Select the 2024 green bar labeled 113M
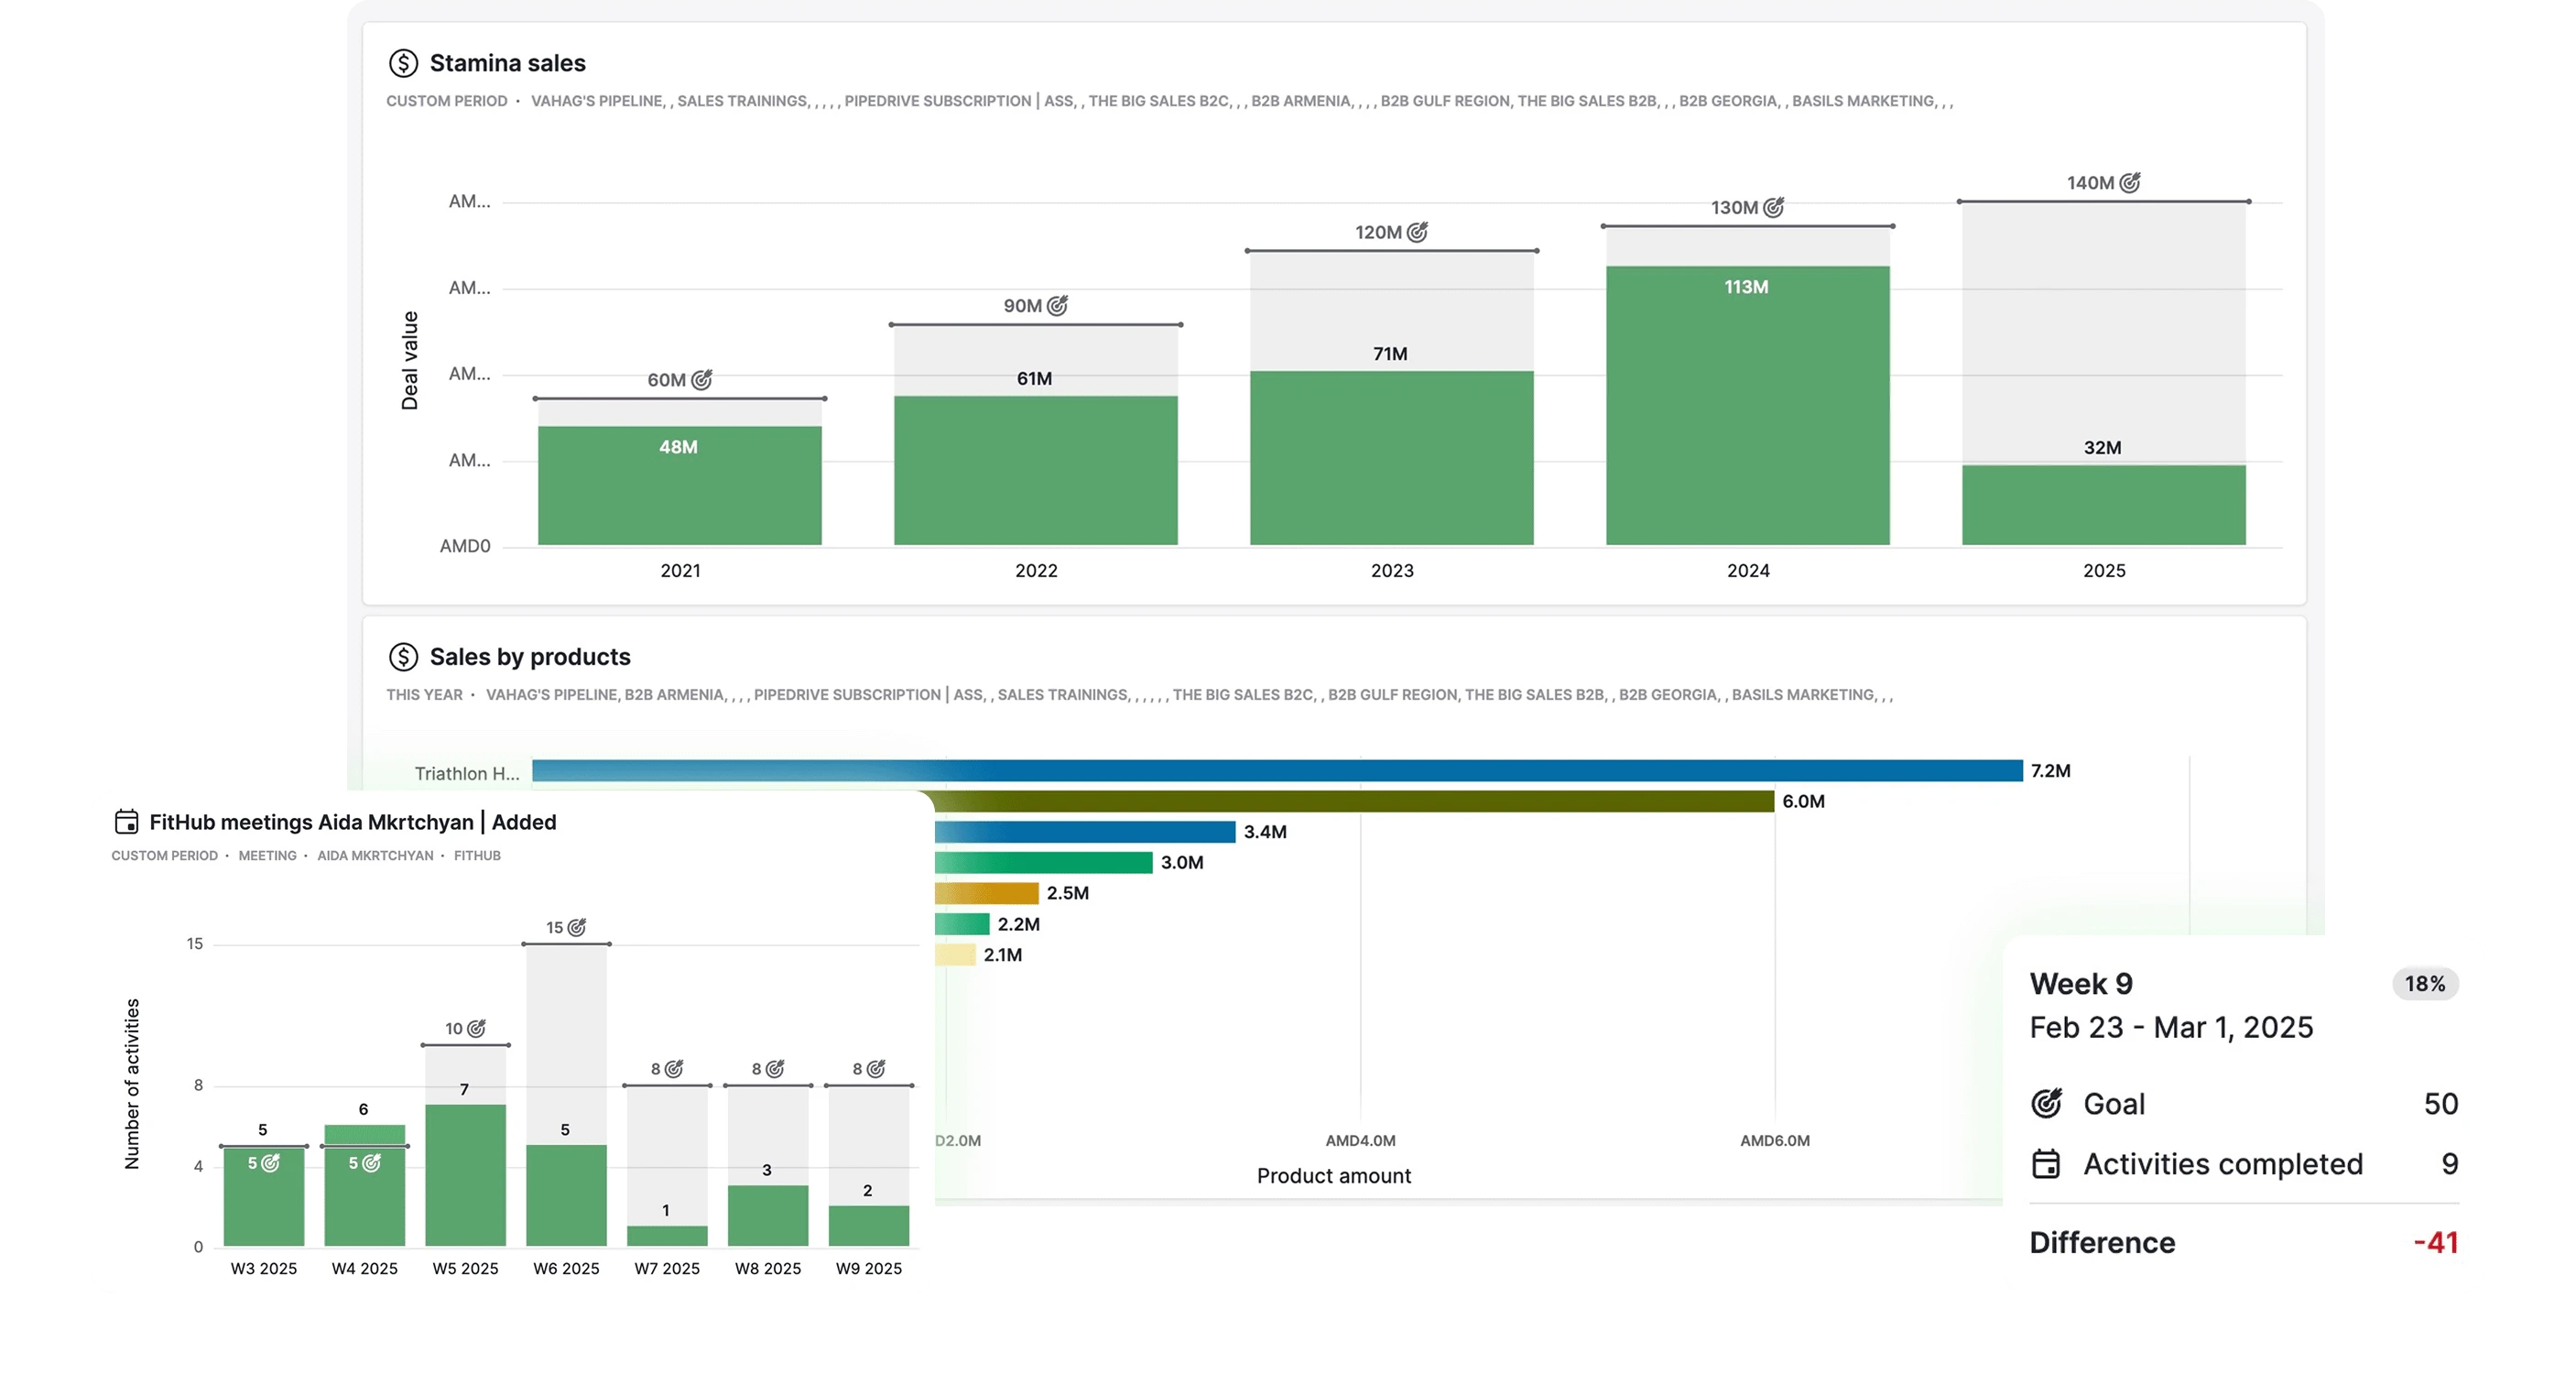This screenshot has height=1385, width=2576. 1747,405
